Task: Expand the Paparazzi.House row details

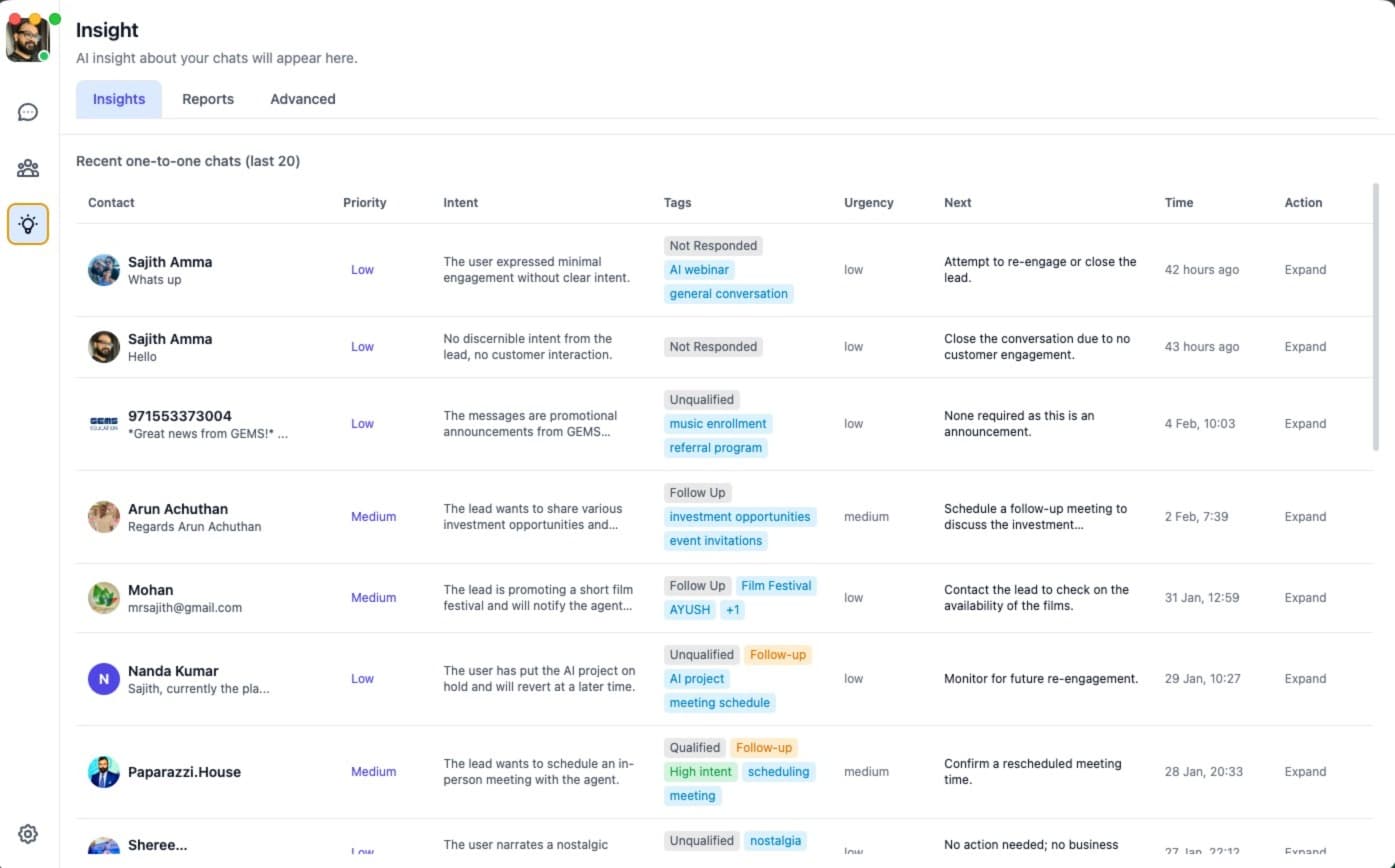Action: [x=1304, y=771]
